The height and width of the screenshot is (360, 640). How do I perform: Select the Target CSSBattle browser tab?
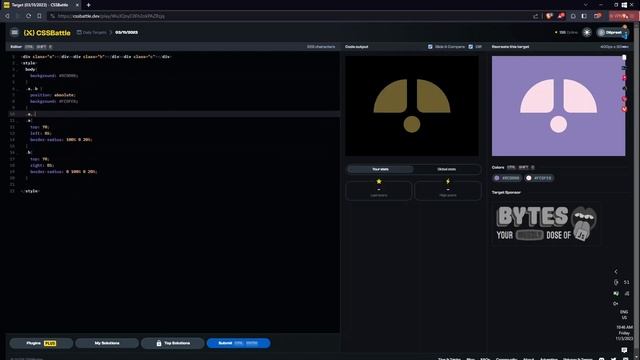[x=41, y=5]
